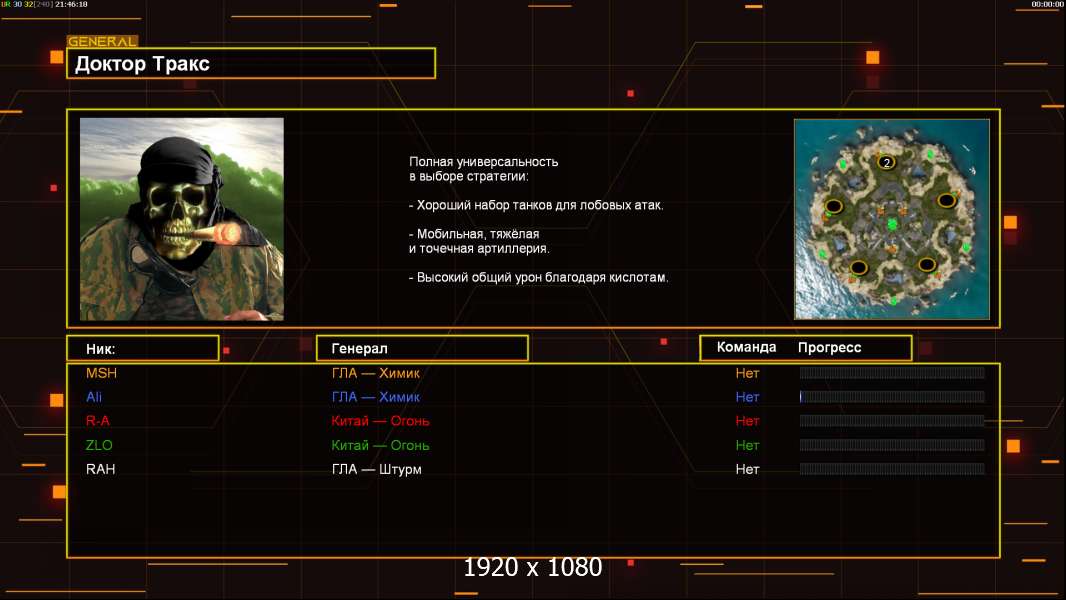This screenshot has width=1066, height=600.
Task: Click R-A loading progress bar
Action: (x=892, y=421)
